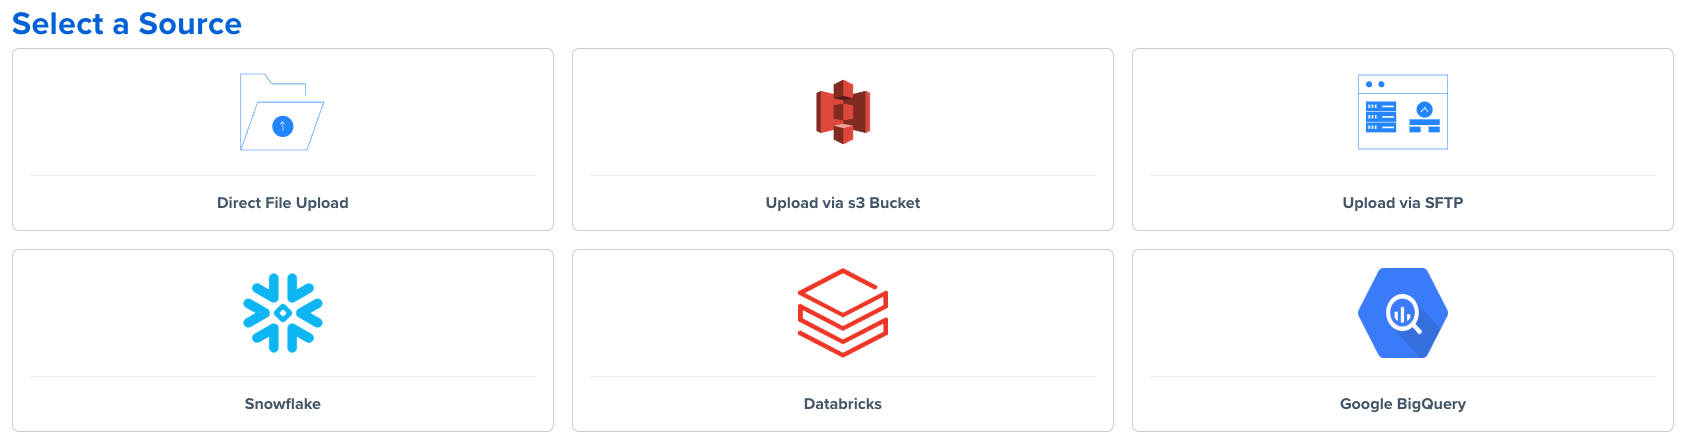The width and height of the screenshot is (1686, 447).
Task: Click the magnifying glass inside the BigQuery logo
Action: coord(1403,315)
